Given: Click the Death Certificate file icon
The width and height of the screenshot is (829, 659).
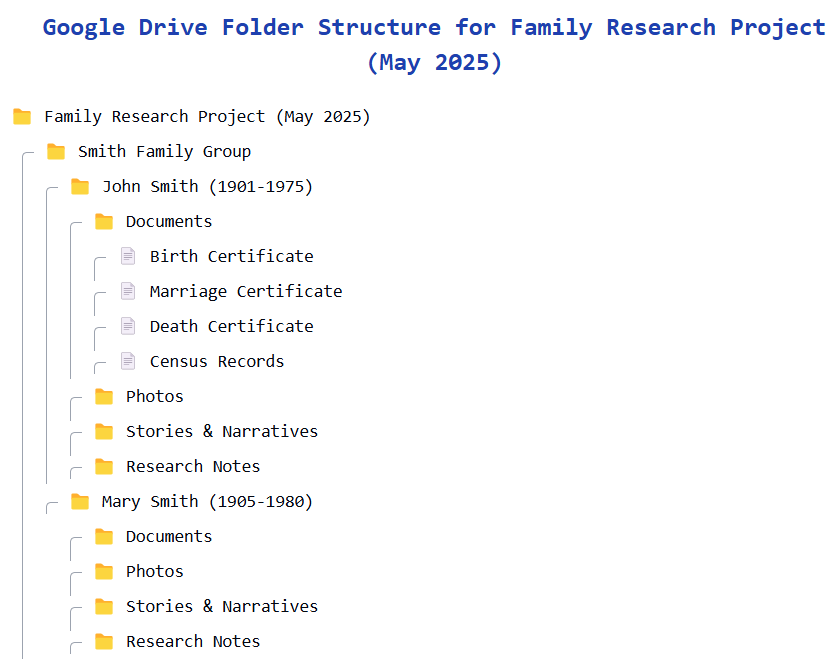Looking at the screenshot, I should tap(128, 326).
